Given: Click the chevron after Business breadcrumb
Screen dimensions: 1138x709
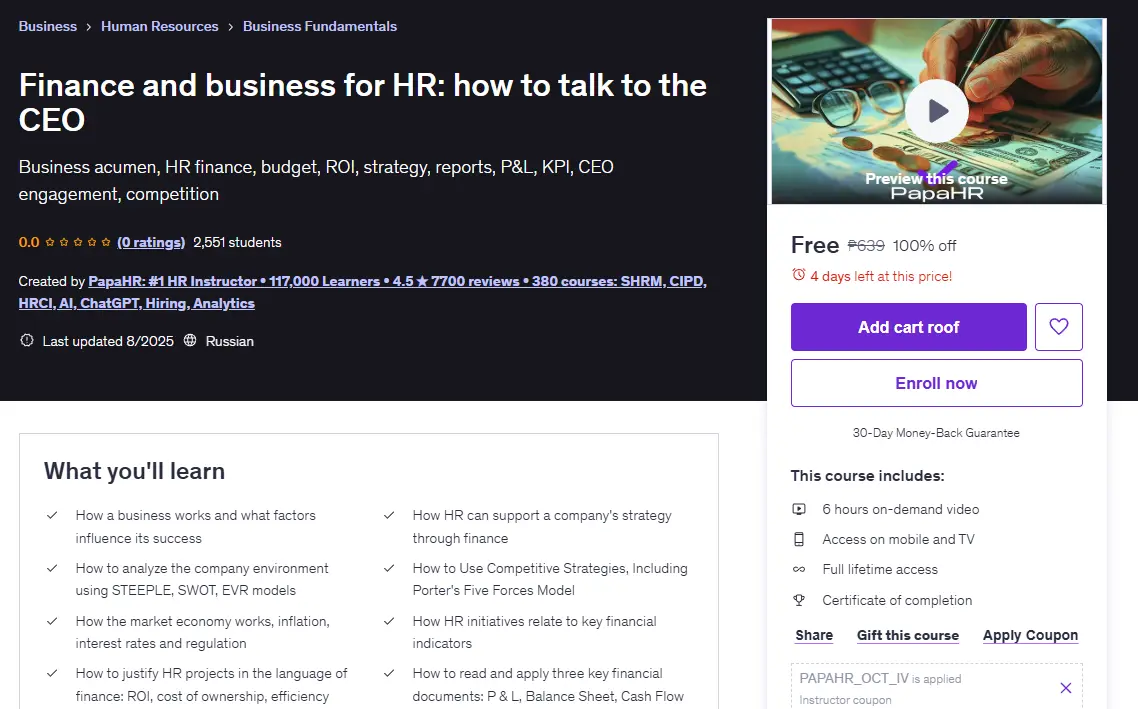Looking at the screenshot, I should 89,27.
